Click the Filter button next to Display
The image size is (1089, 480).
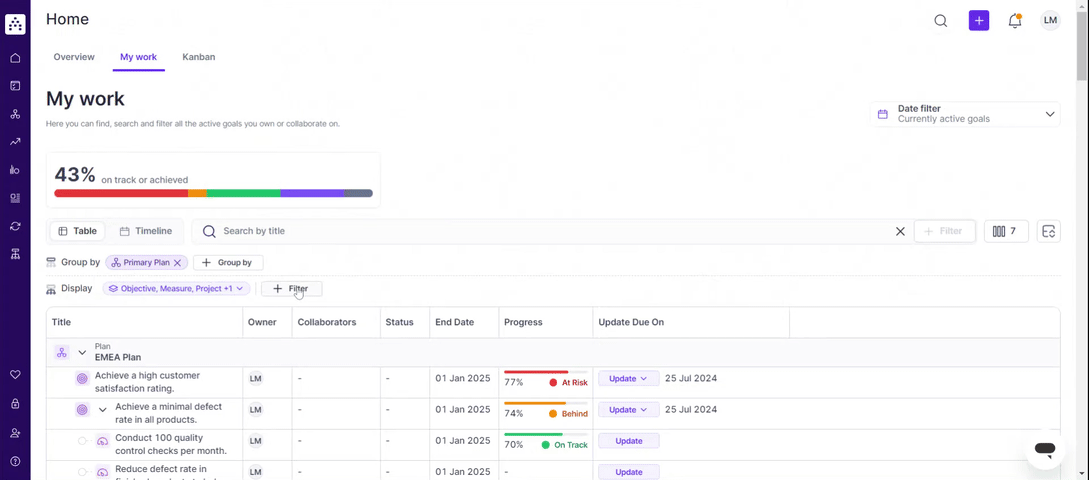[292, 289]
